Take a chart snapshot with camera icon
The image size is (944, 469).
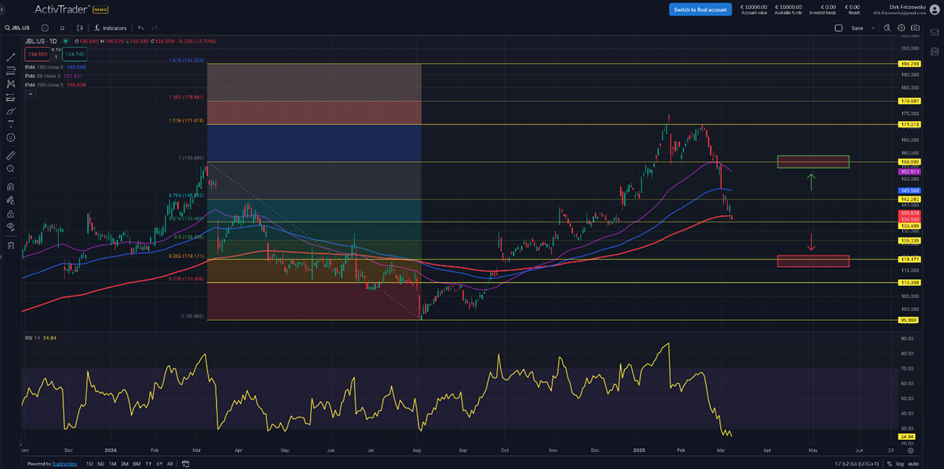coord(915,28)
